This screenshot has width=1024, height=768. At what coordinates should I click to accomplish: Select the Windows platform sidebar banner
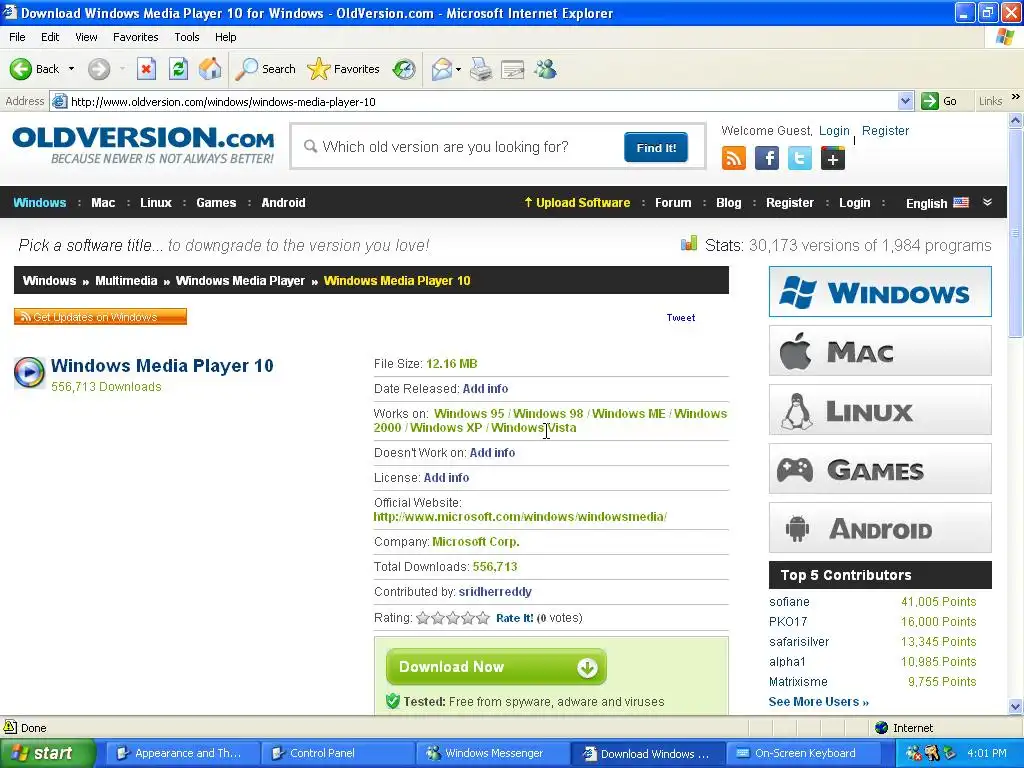click(x=880, y=292)
